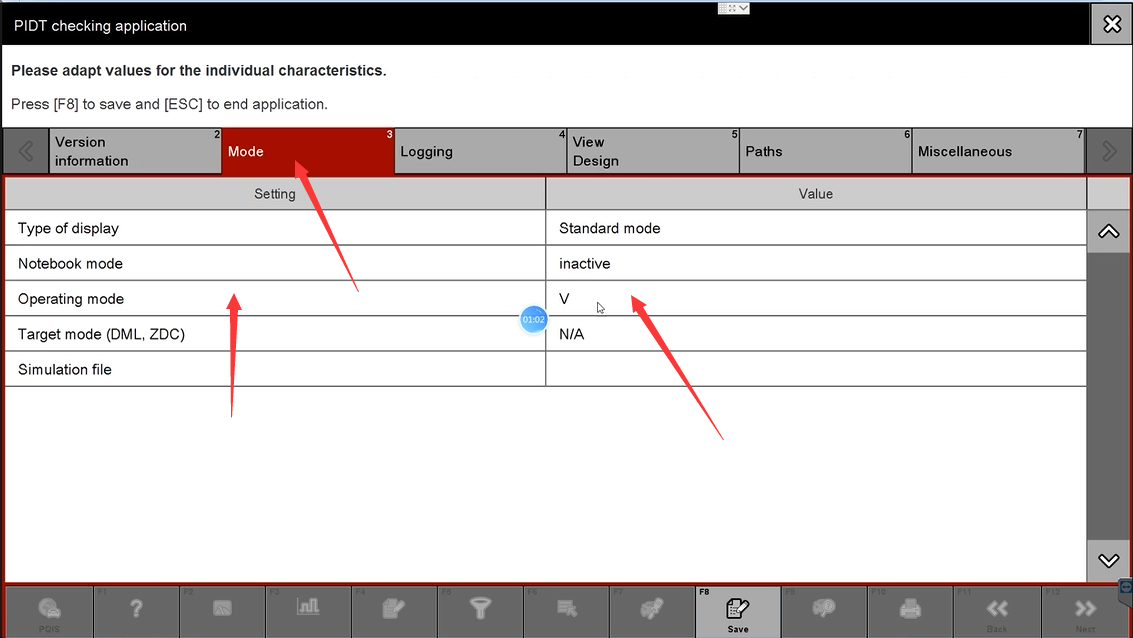Select the View Design tab
Viewport: 1133px width, 638px height.
click(652, 152)
